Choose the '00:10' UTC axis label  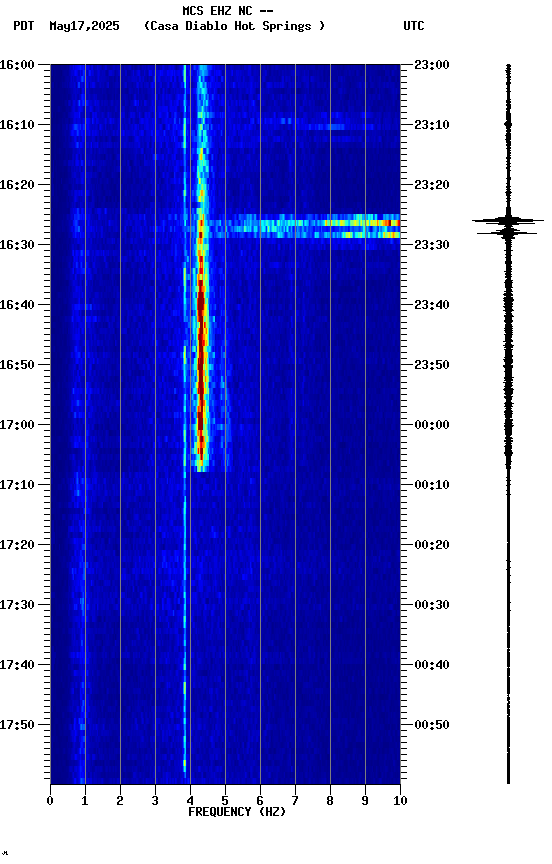coord(432,485)
